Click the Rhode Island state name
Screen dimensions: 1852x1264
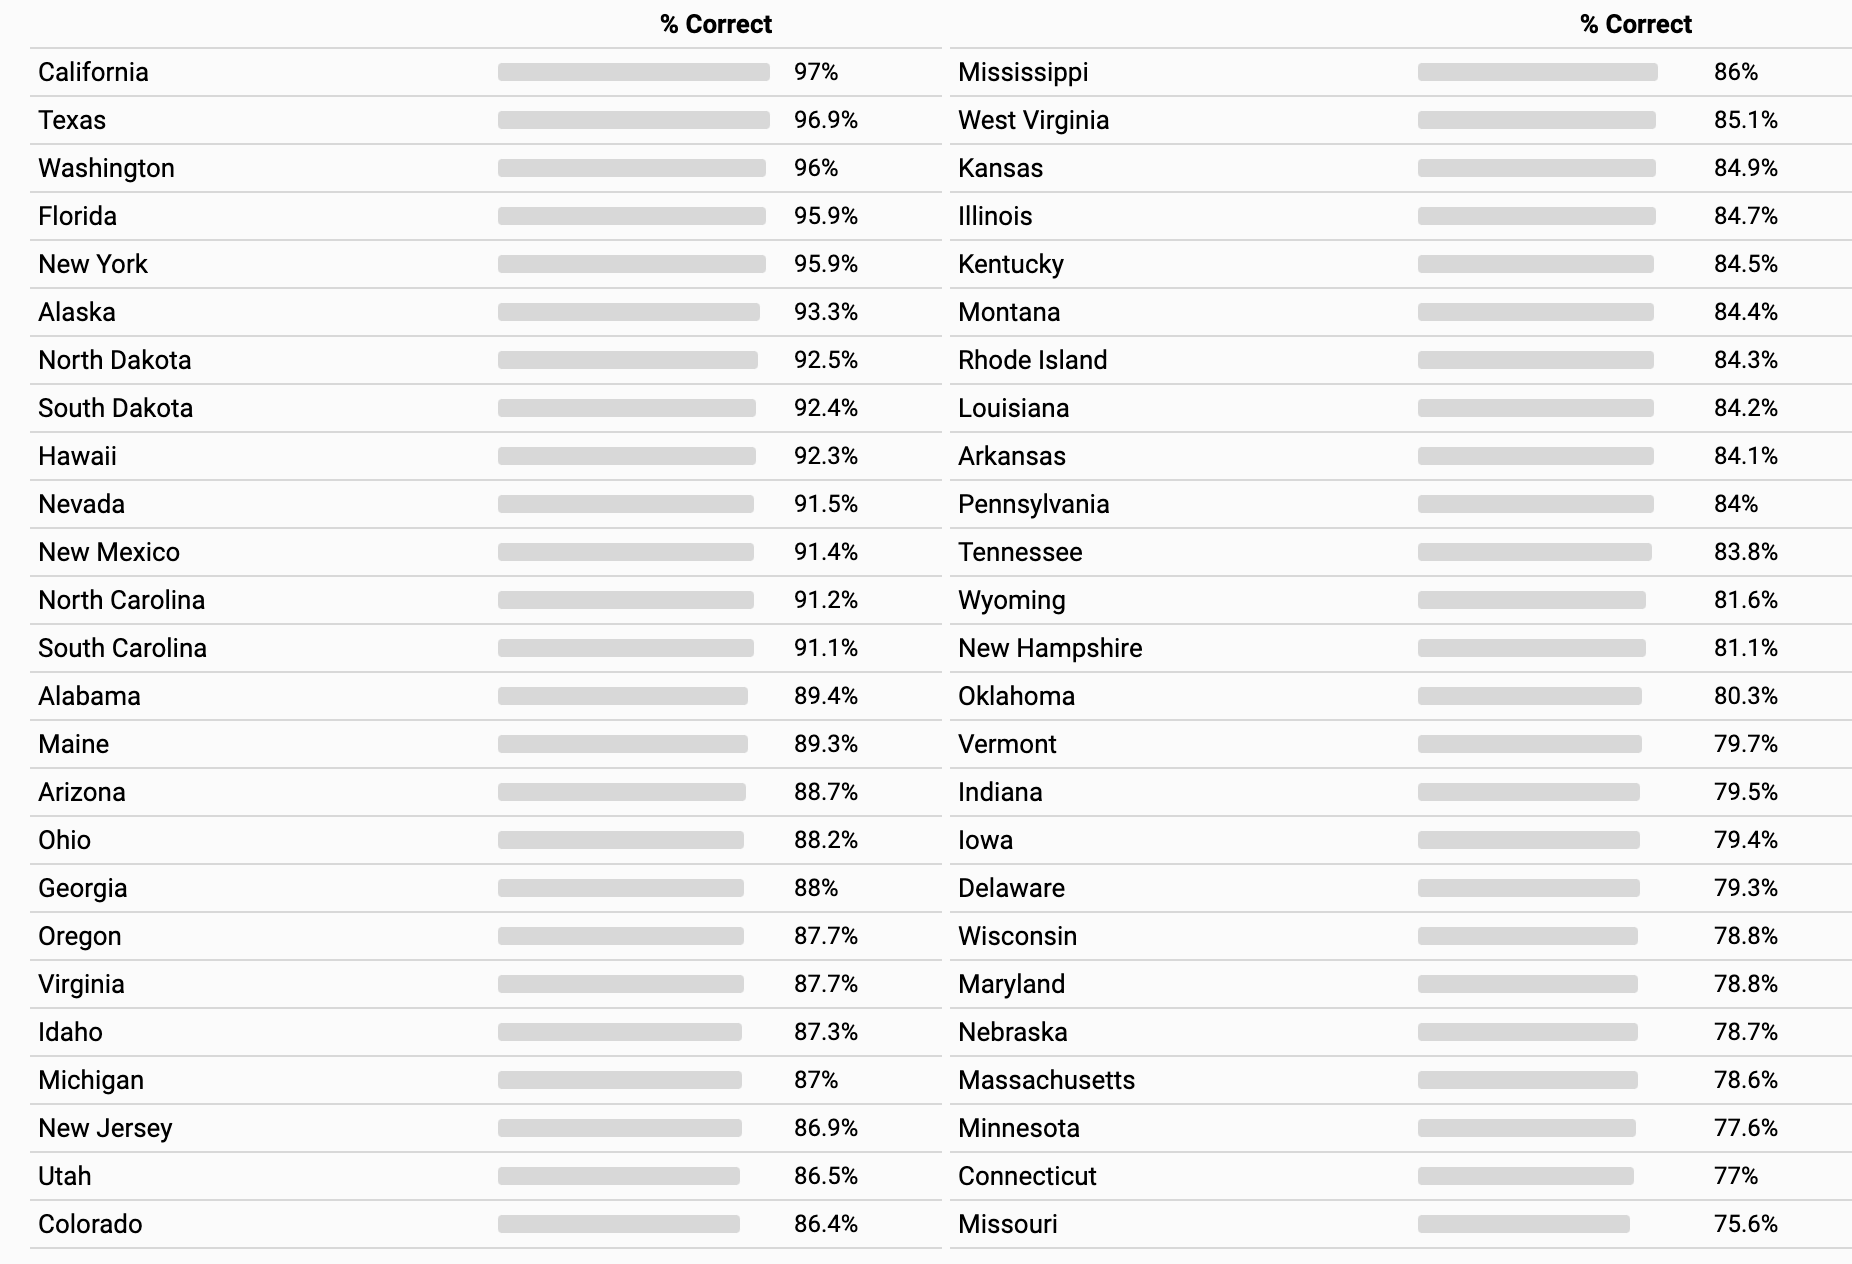pos(1032,360)
